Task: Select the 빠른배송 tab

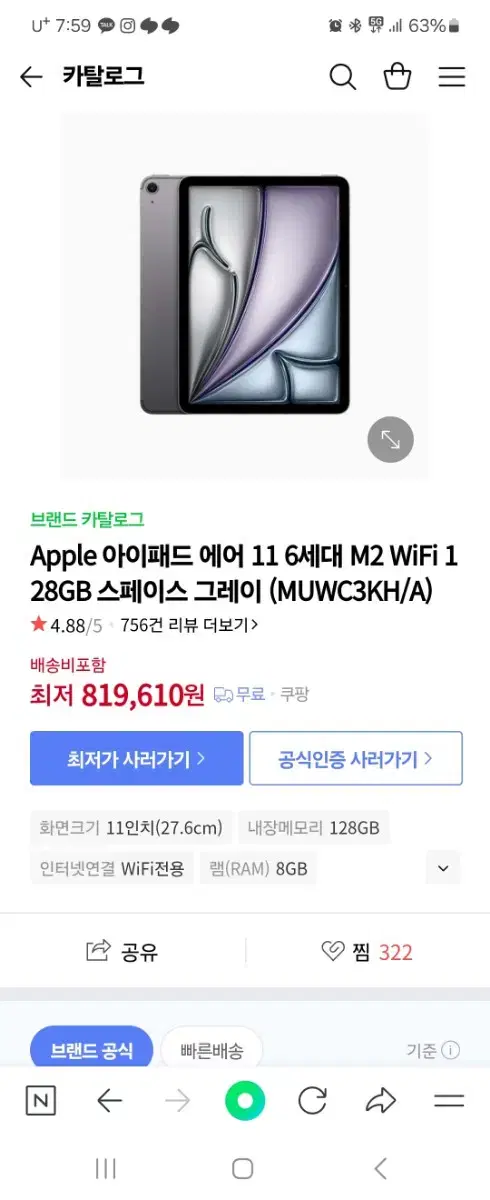Action: pyautogui.click(x=211, y=1050)
